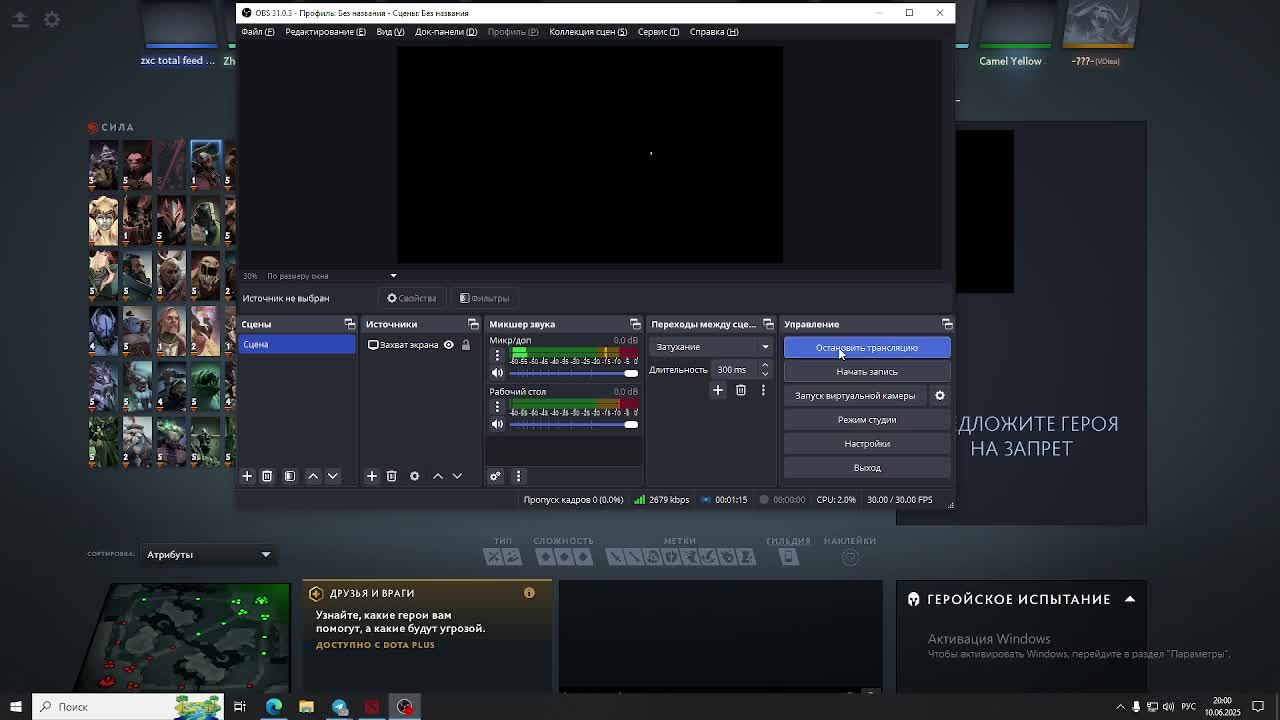
Task: Open the Вид menu
Action: [390, 32]
